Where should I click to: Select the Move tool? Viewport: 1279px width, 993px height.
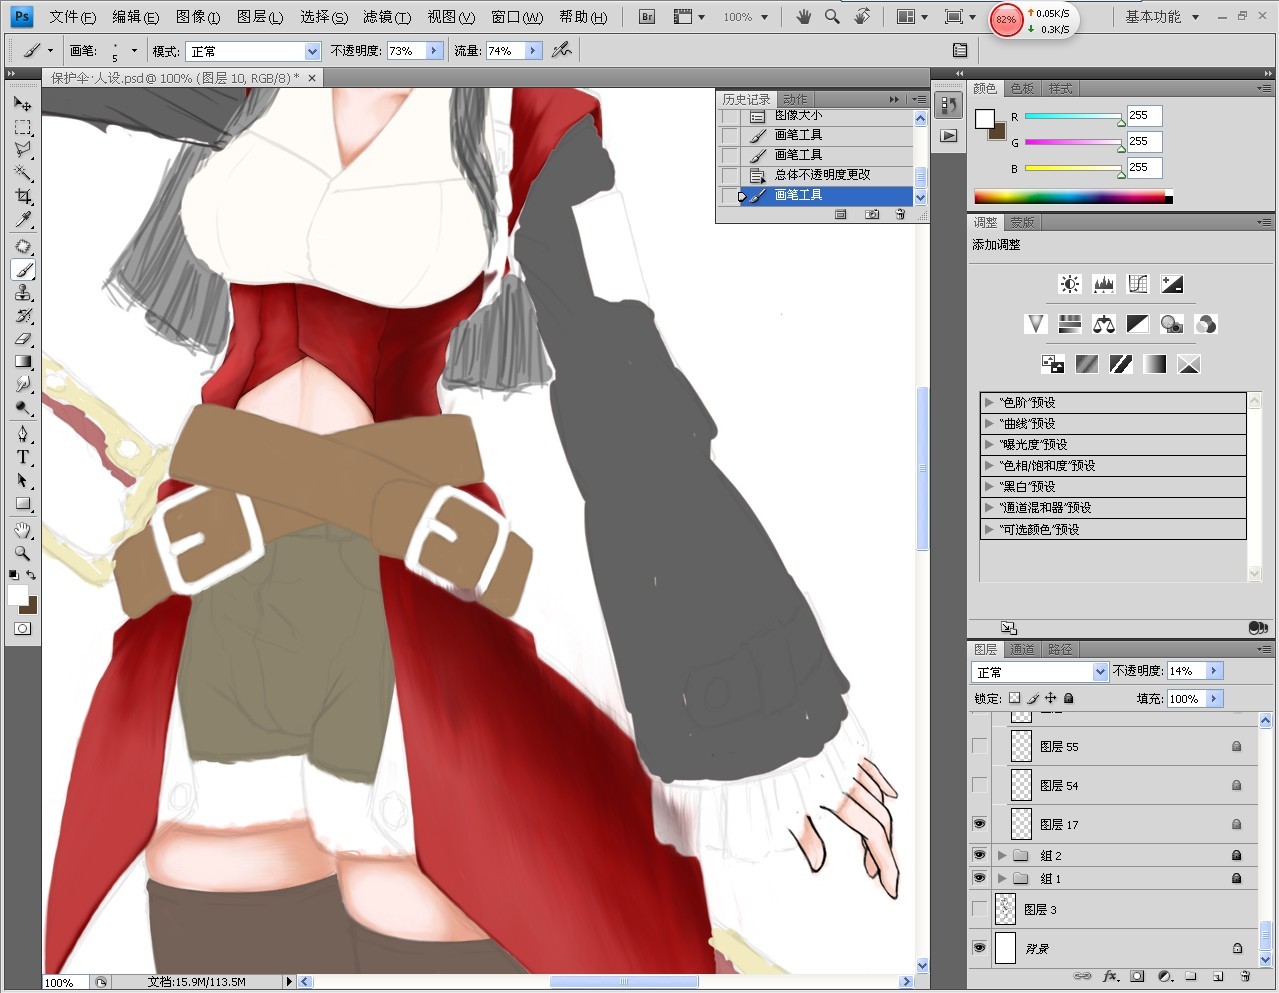coord(22,103)
